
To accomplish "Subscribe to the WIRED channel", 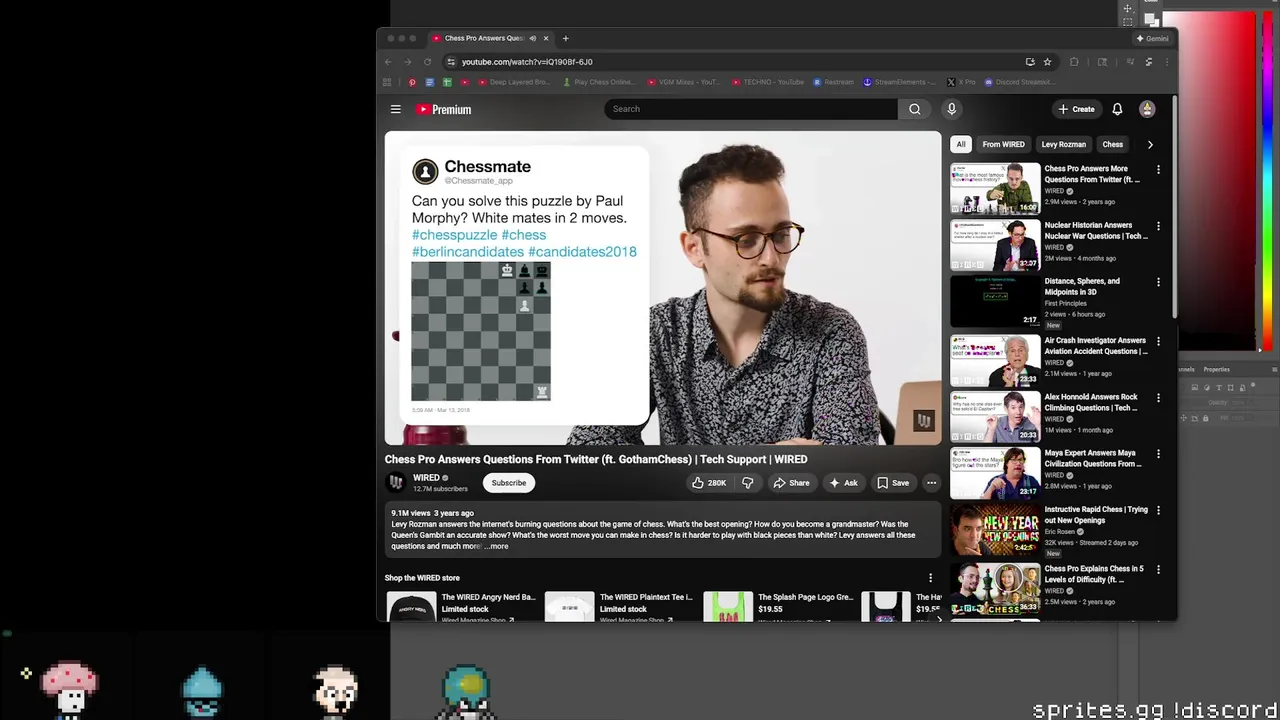I will pyautogui.click(x=508, y=483).
